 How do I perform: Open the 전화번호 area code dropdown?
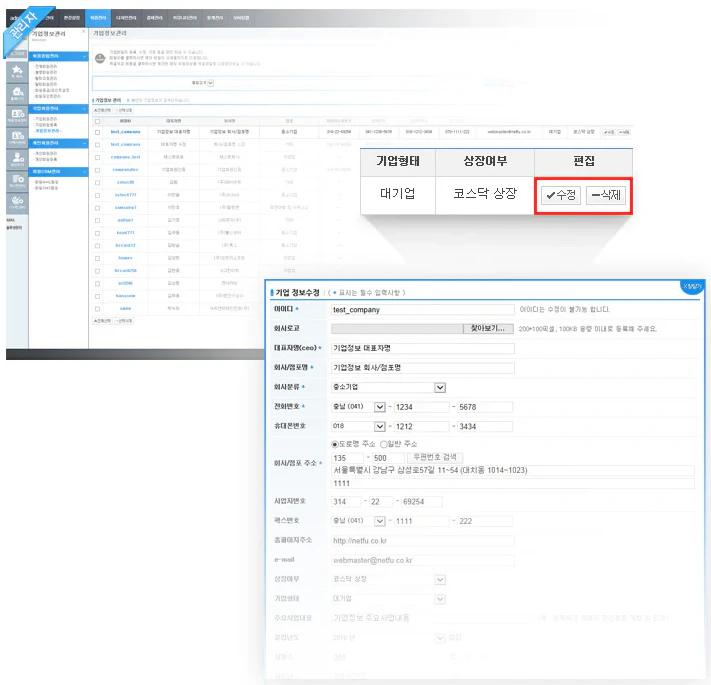[x=379, y=406]
